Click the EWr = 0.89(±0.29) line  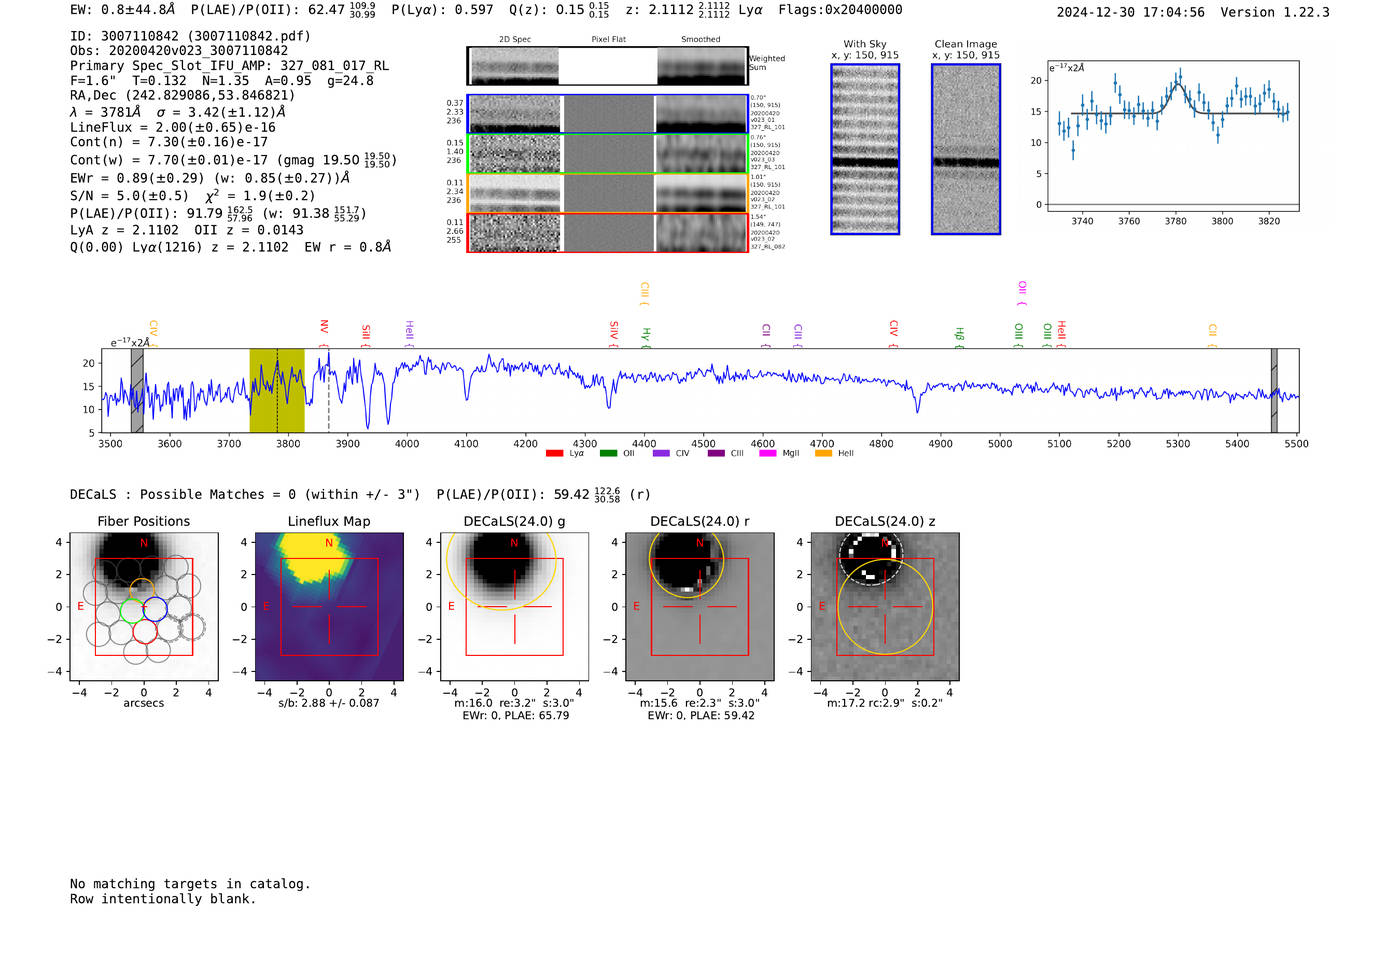[x=210, y=178]
